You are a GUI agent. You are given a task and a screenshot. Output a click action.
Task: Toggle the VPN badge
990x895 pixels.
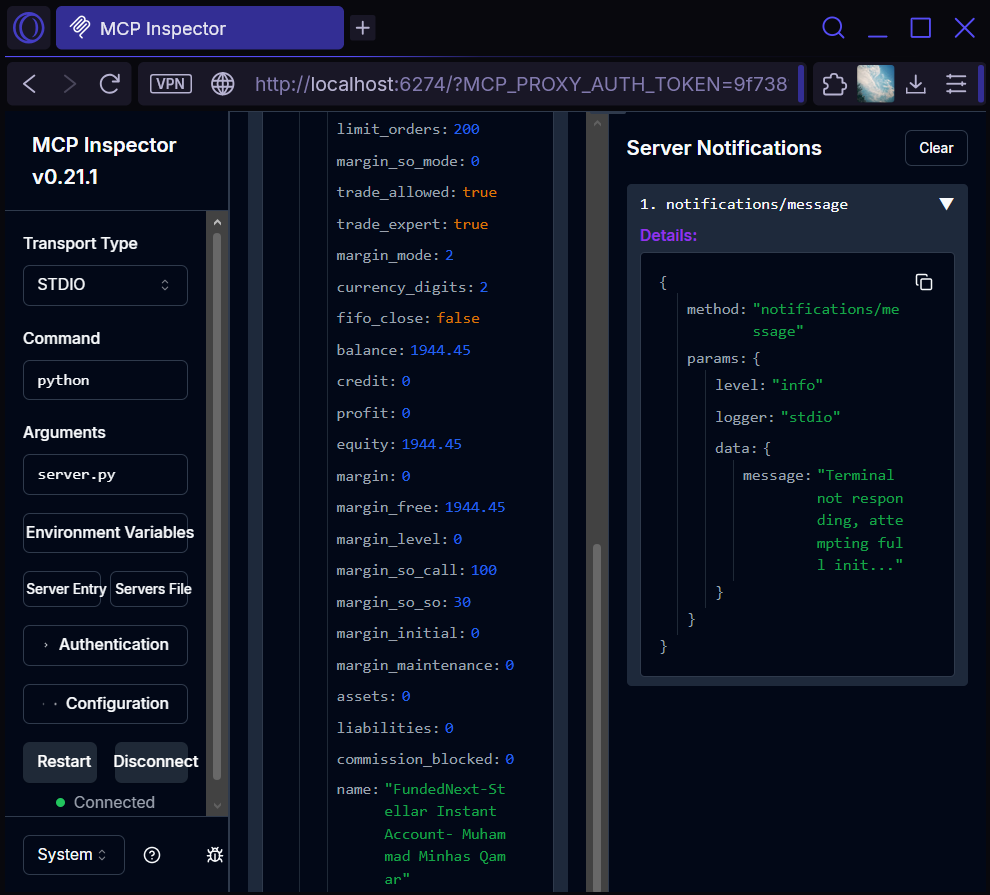coord(170,84)
